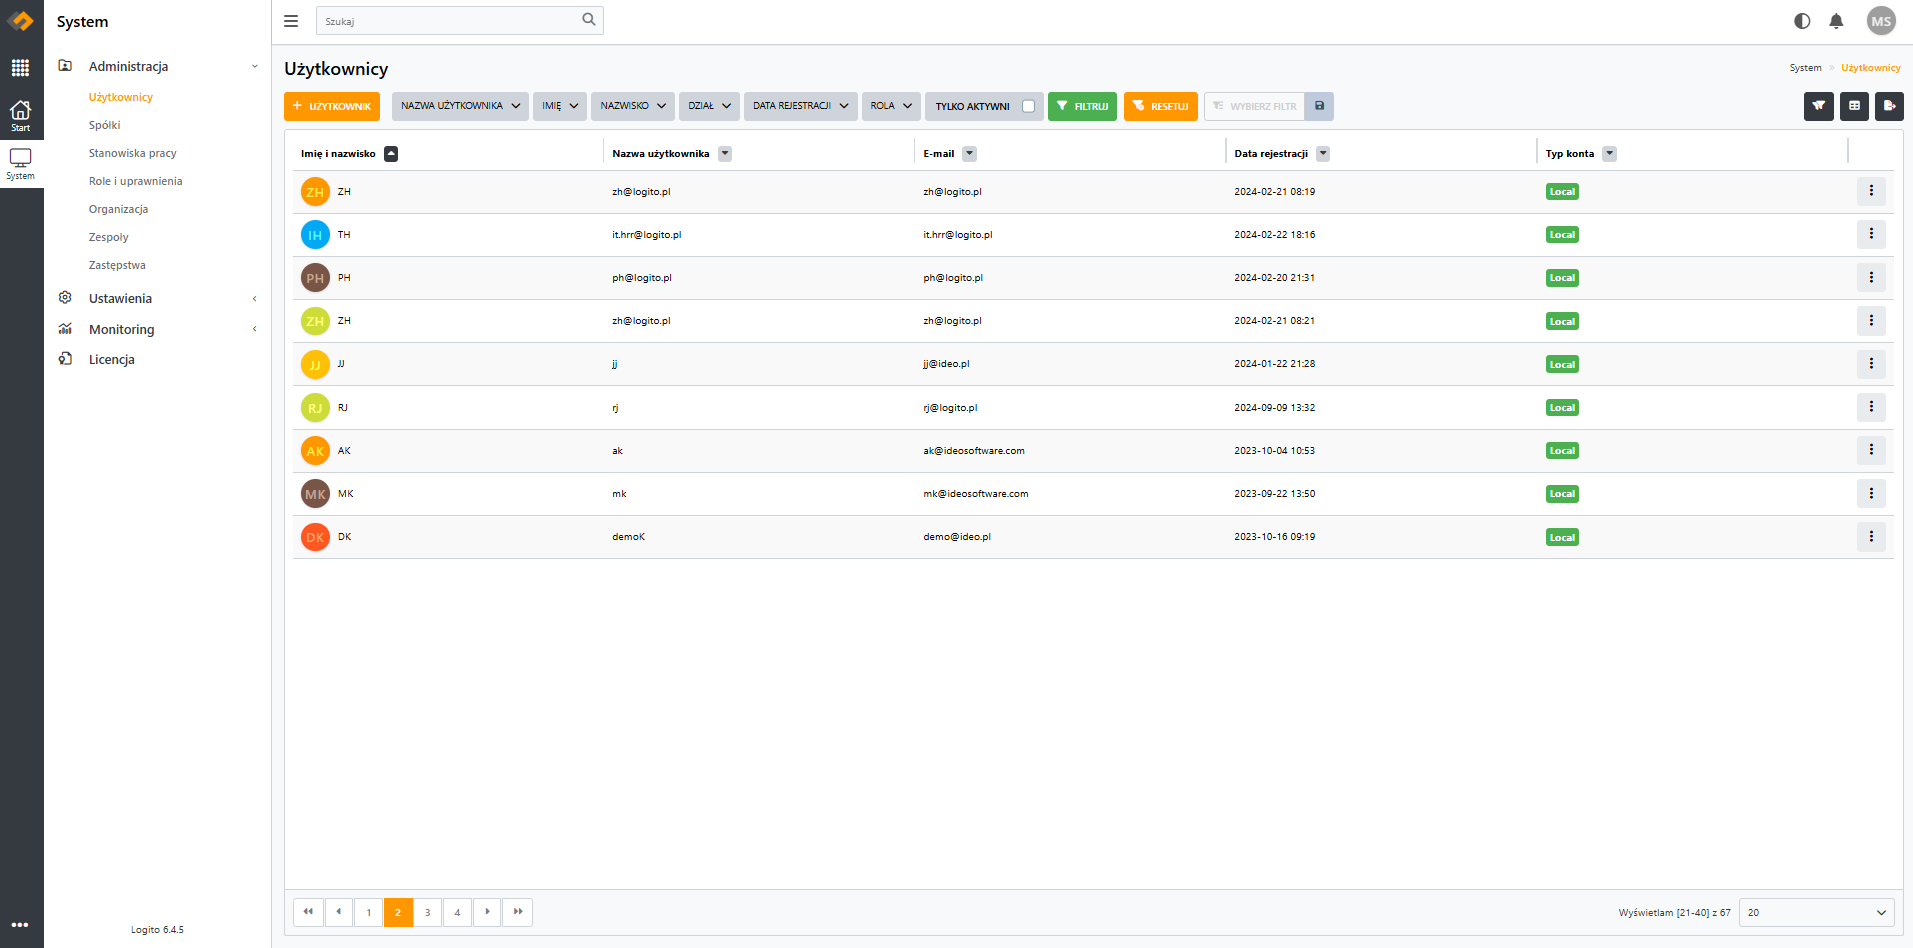Click System breadcrumb link
Screen dimensions: 1913x948
click(1805, 68)
